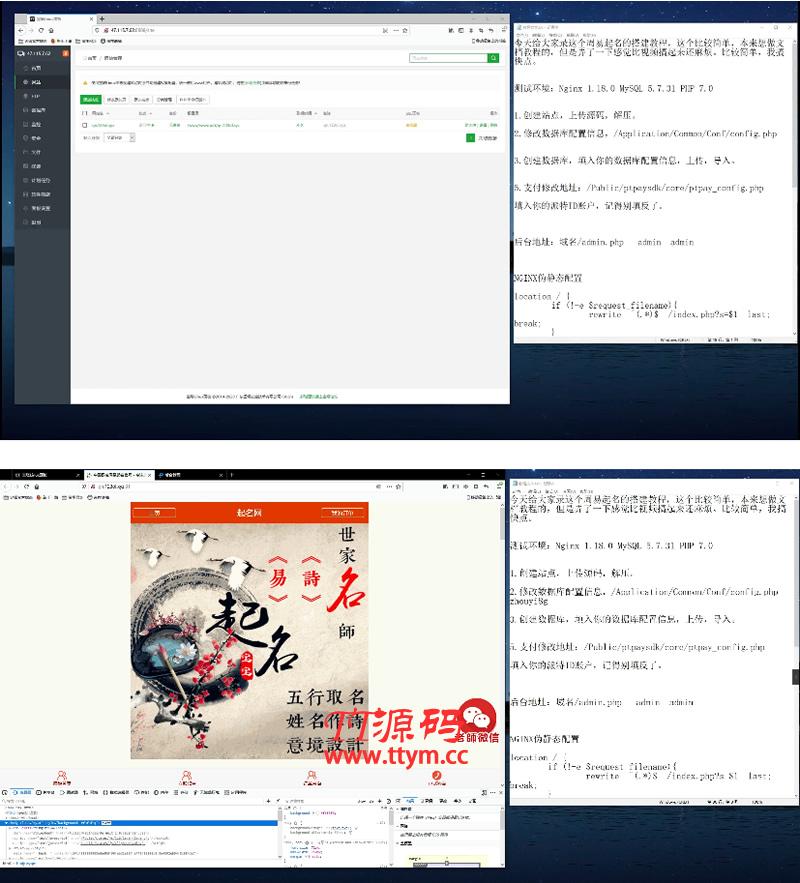Image resolution: width=800 pixels, height=883 pixels.
Task: Click the back arrow in the BT panel browser
Action: 21,30
